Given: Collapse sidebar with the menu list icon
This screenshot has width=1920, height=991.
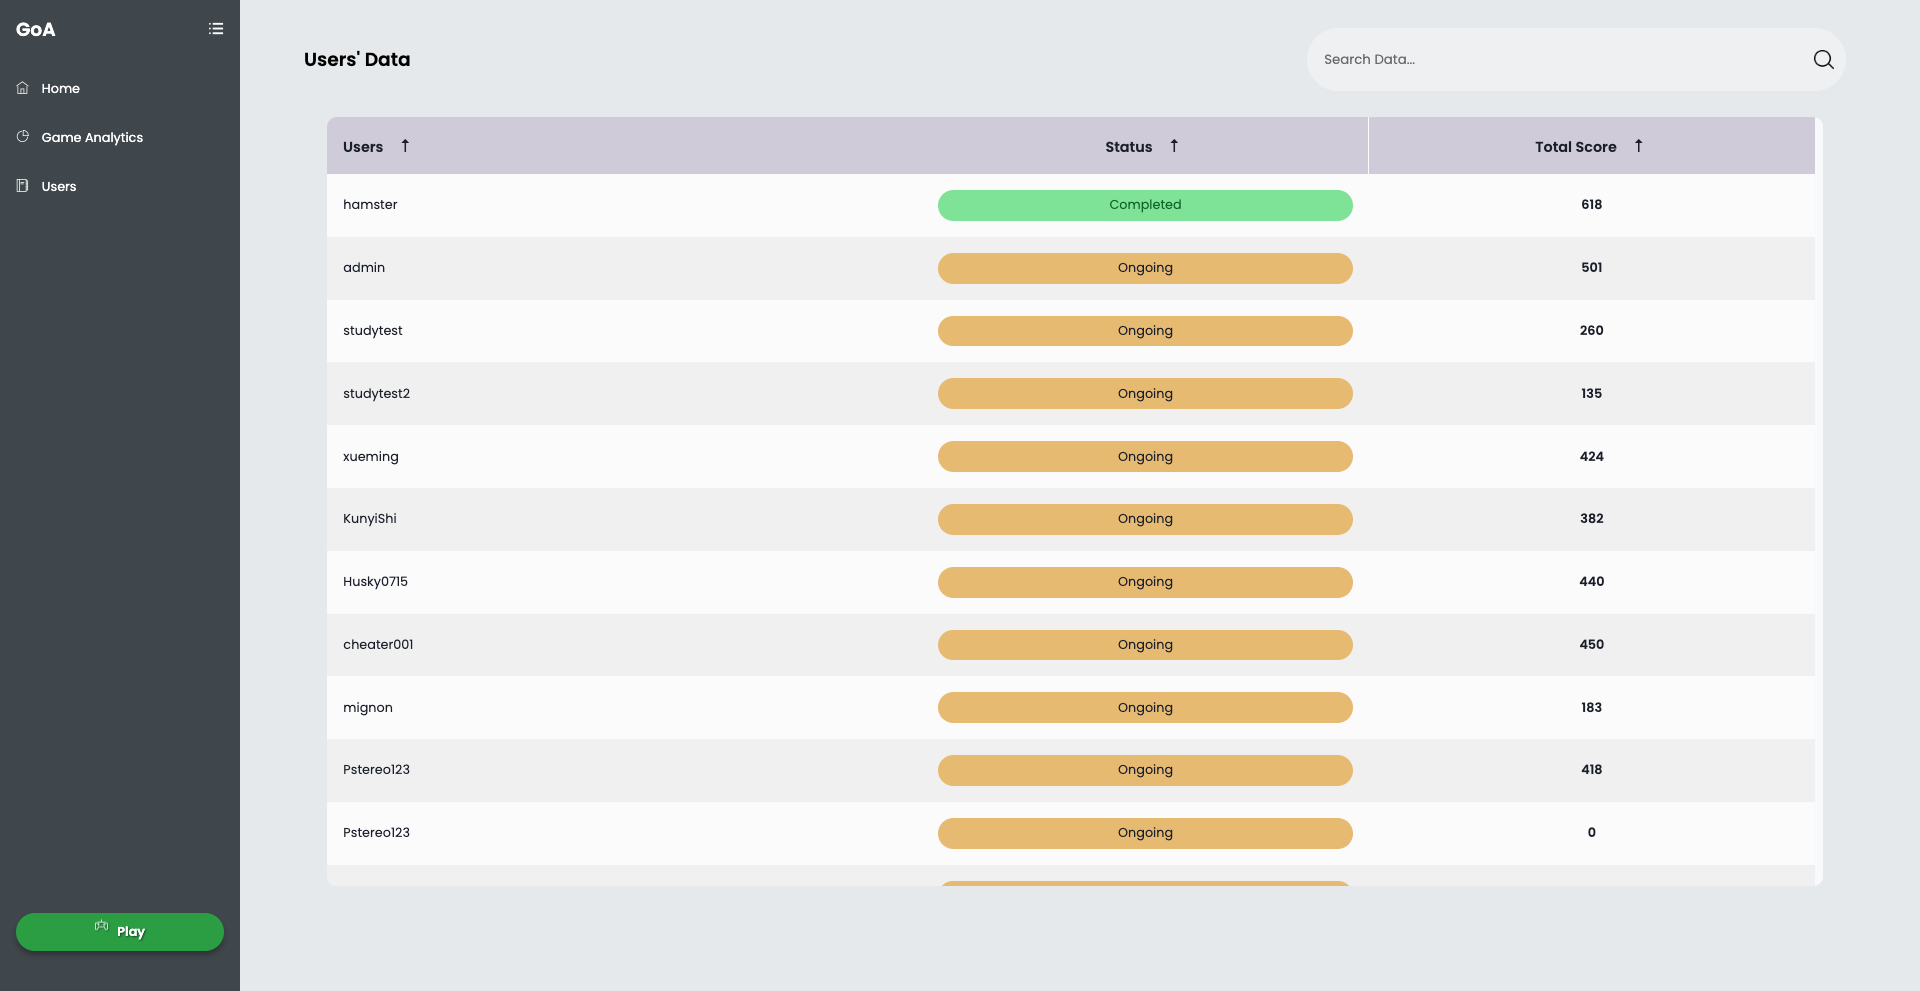Looking at the screenshot, I should 216,29.
